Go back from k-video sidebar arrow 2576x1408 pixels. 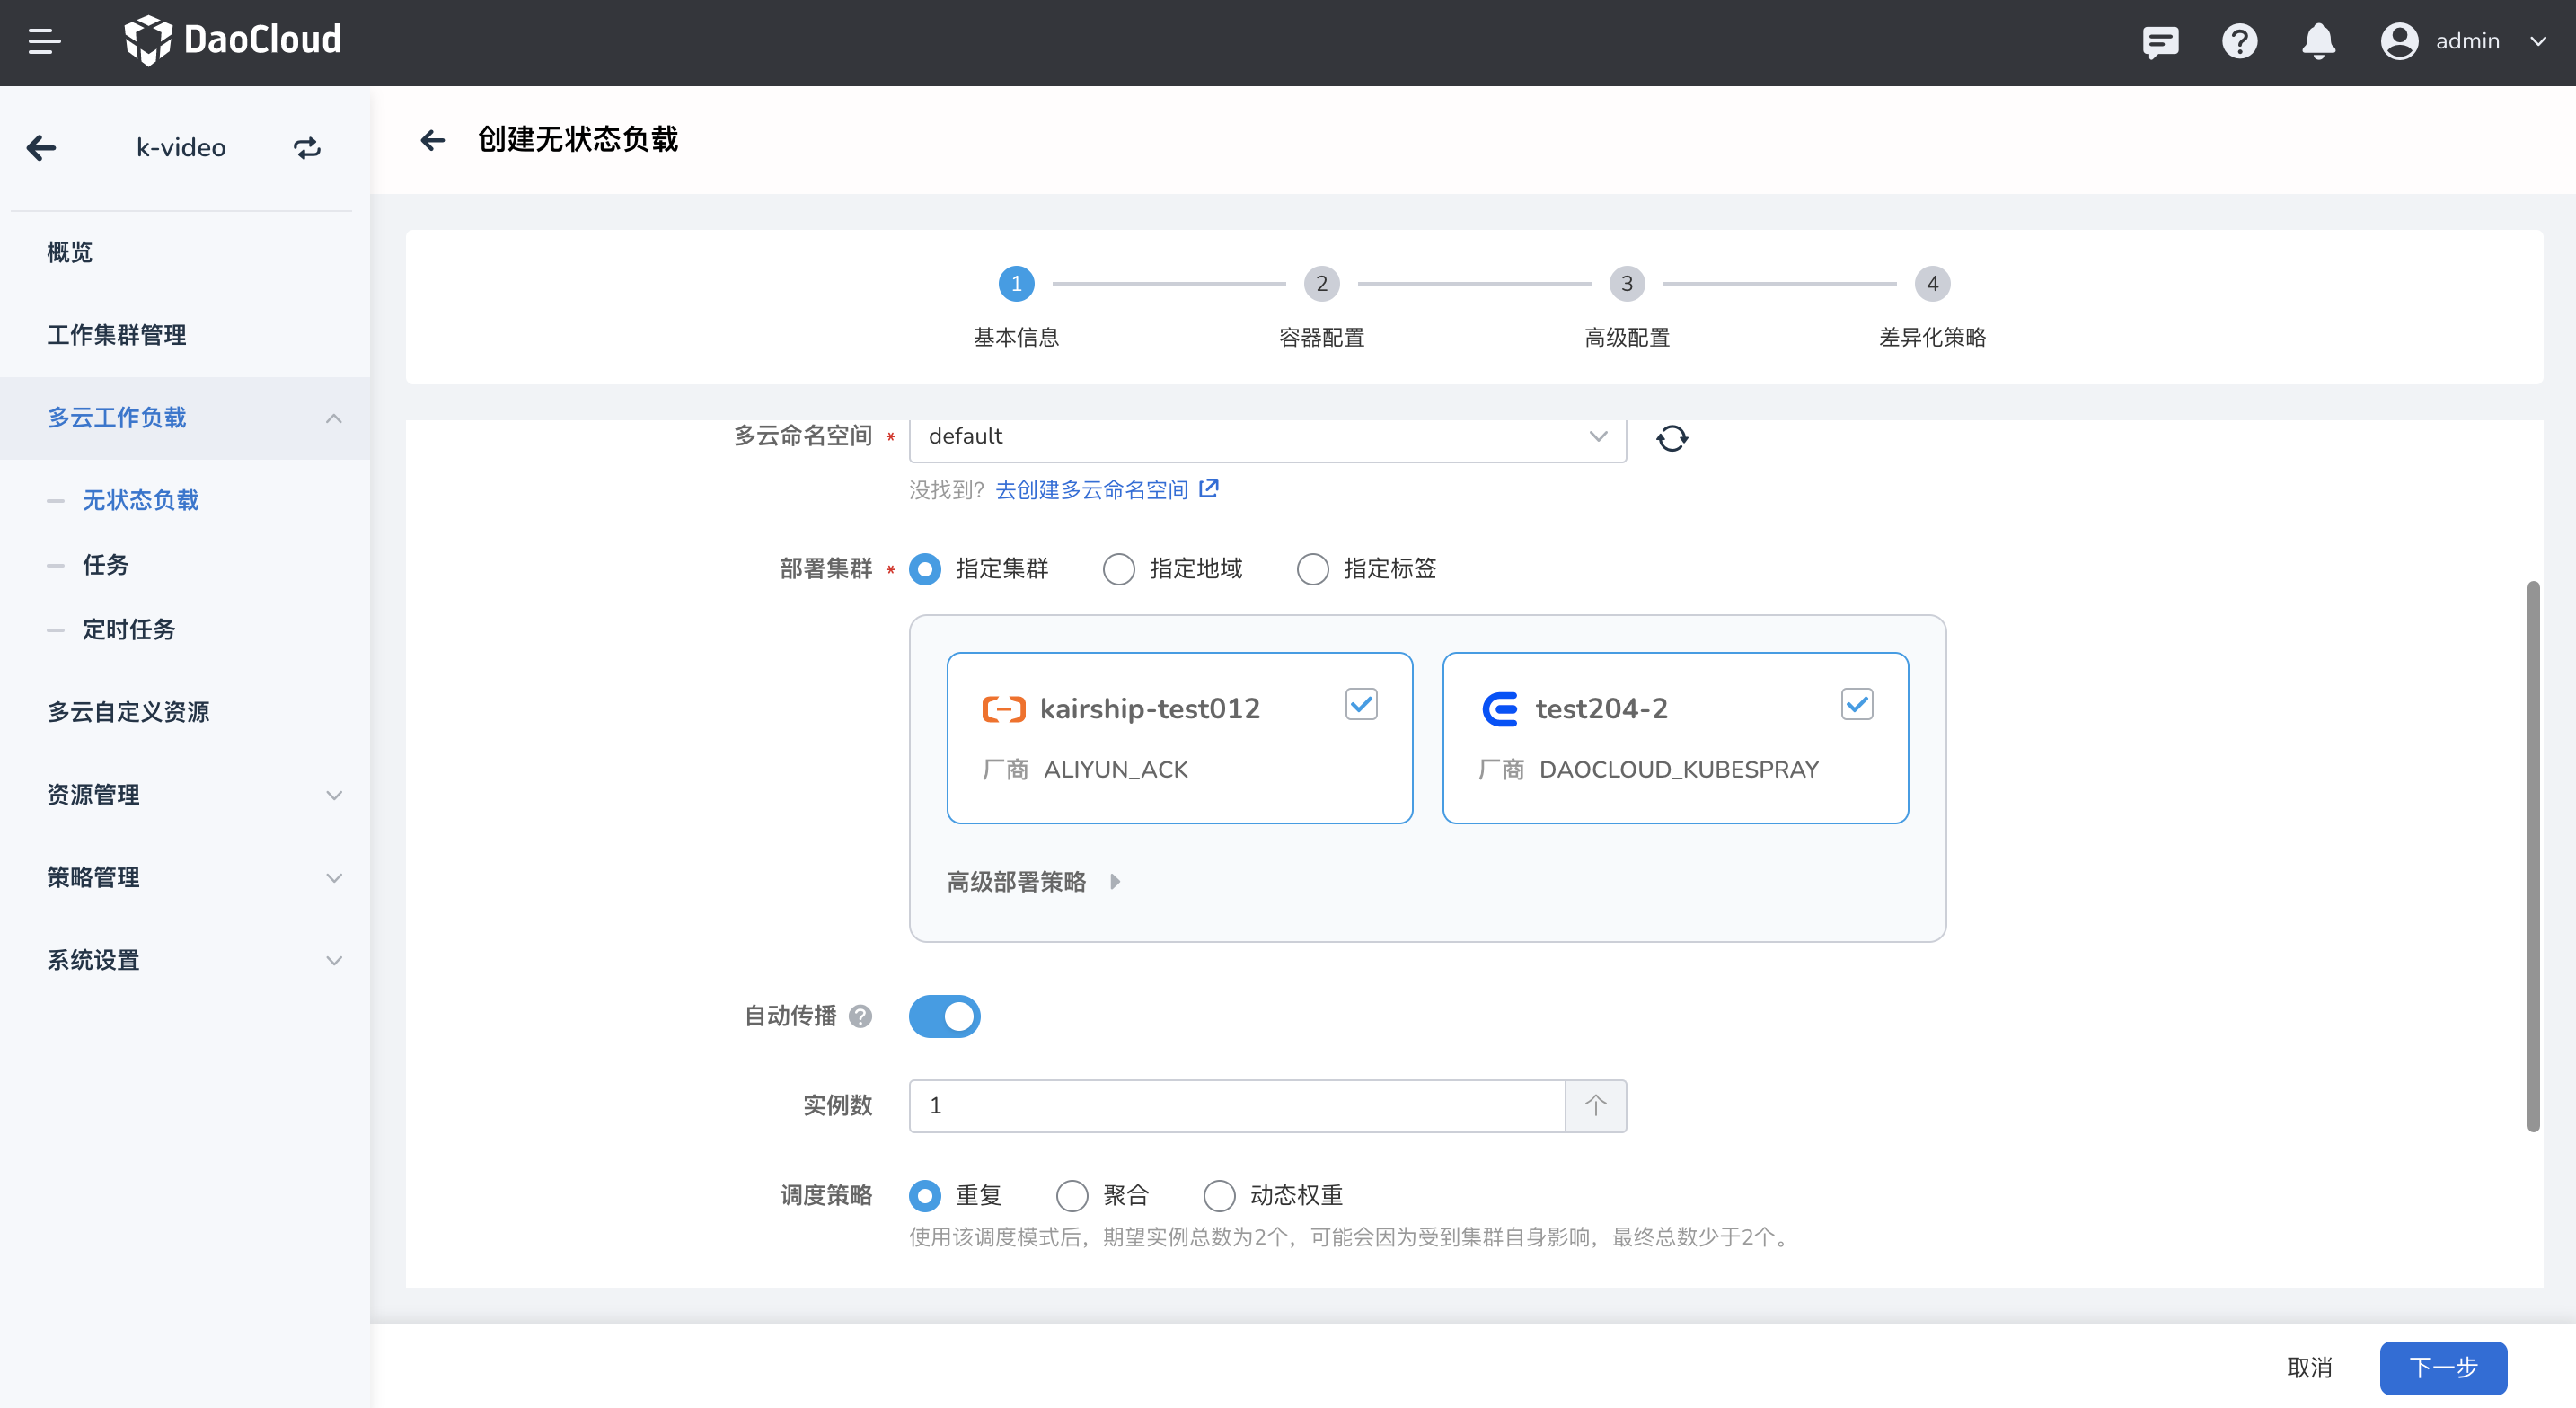click(x=41, y=148)
